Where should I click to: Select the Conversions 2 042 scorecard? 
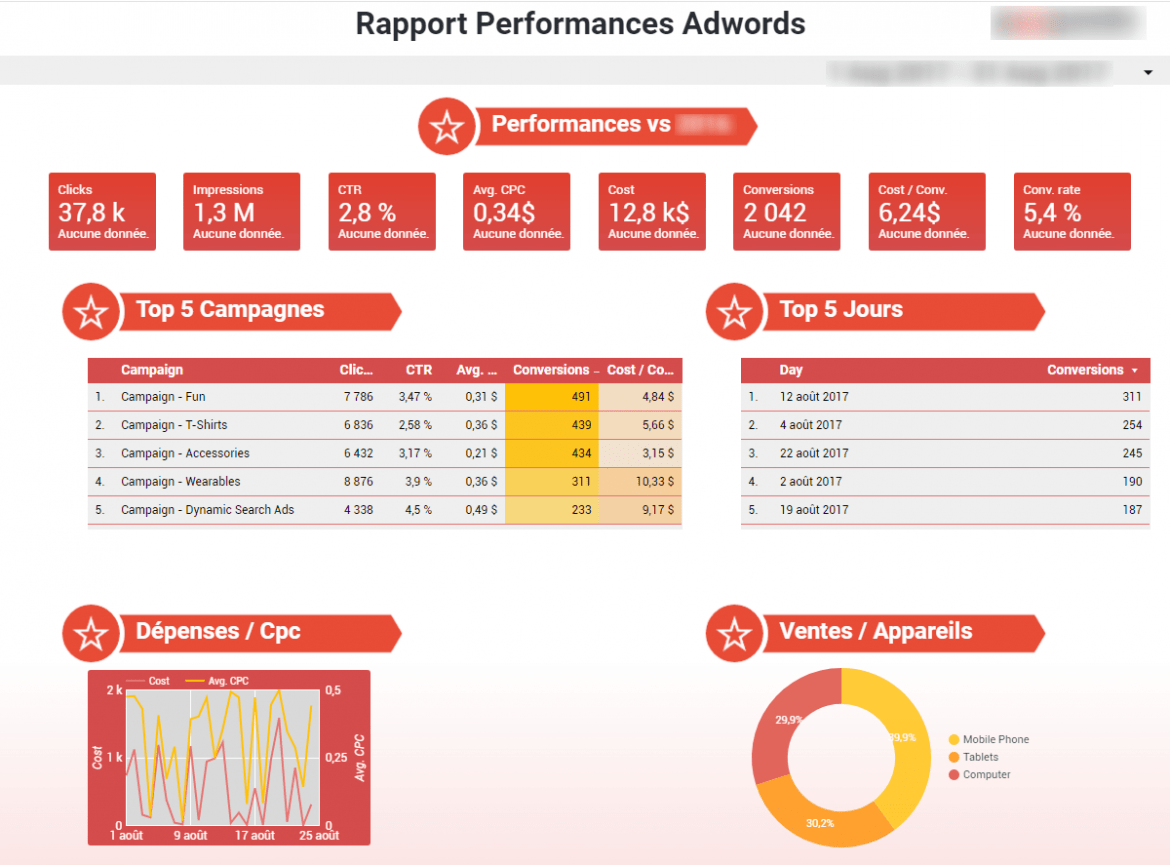tap(786, 212)
